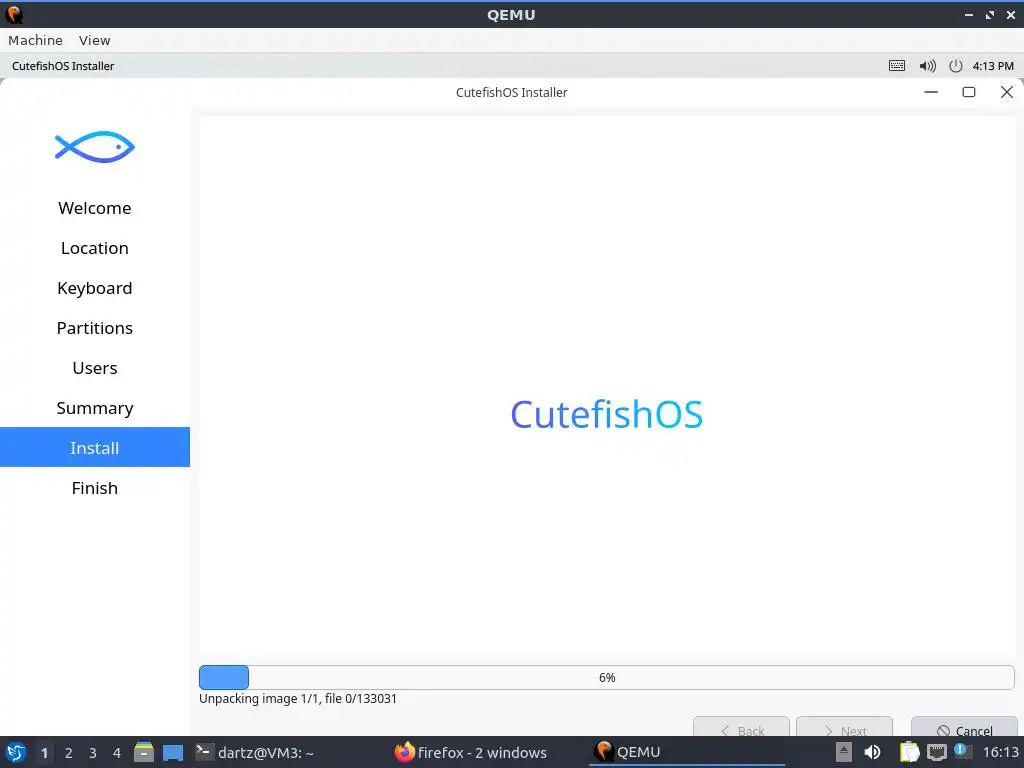Switch to workspace 3
Viewport: 1024px width, 768px height.
pyautogui.click(x=93, y=752)
